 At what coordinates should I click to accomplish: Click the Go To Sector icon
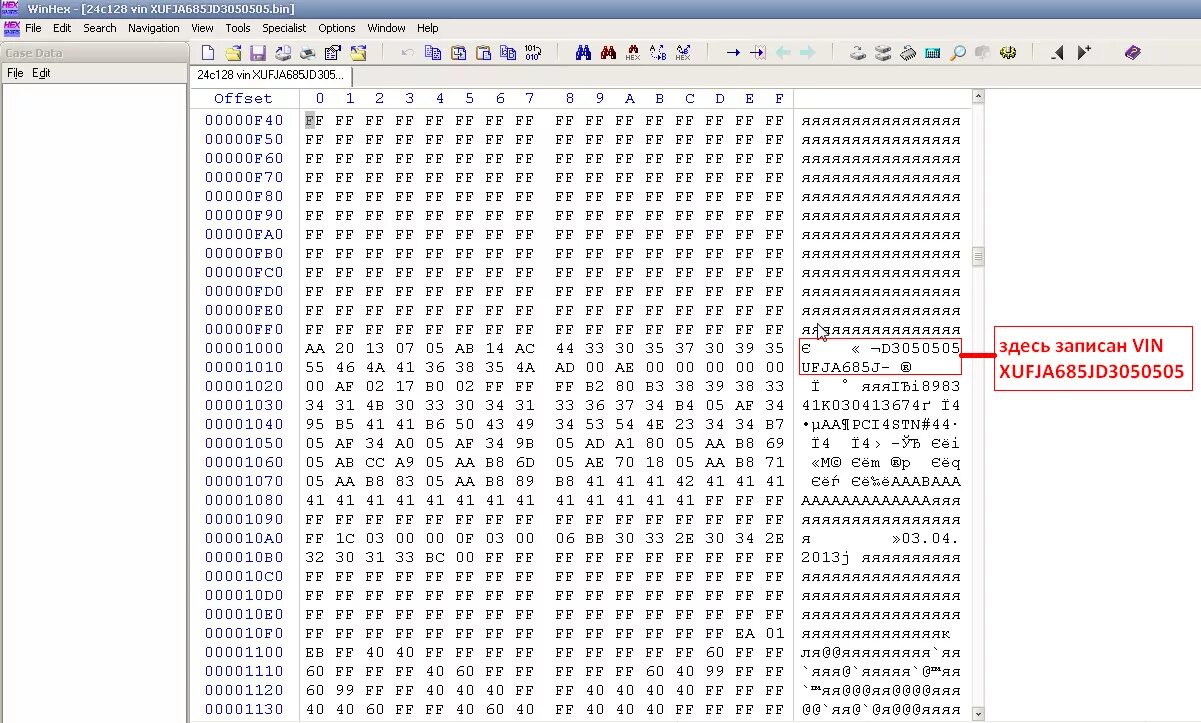pyautogui.click(x=758, y=53)
